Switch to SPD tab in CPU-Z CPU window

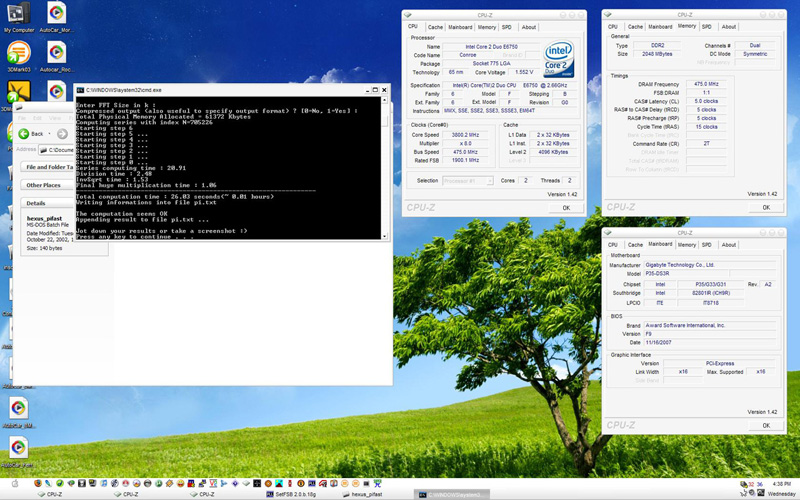click(x=507, y=27)
